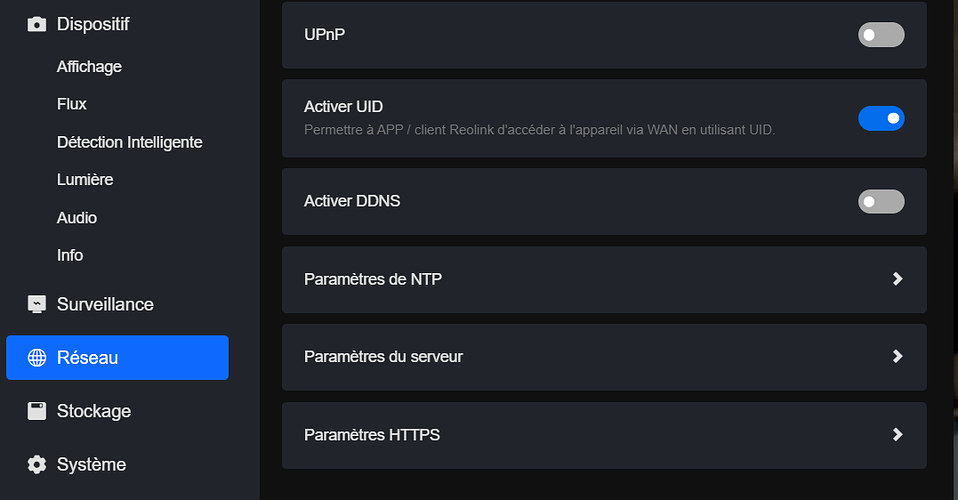Click the globe icon beside Réseau

click(x=37, y=358)
